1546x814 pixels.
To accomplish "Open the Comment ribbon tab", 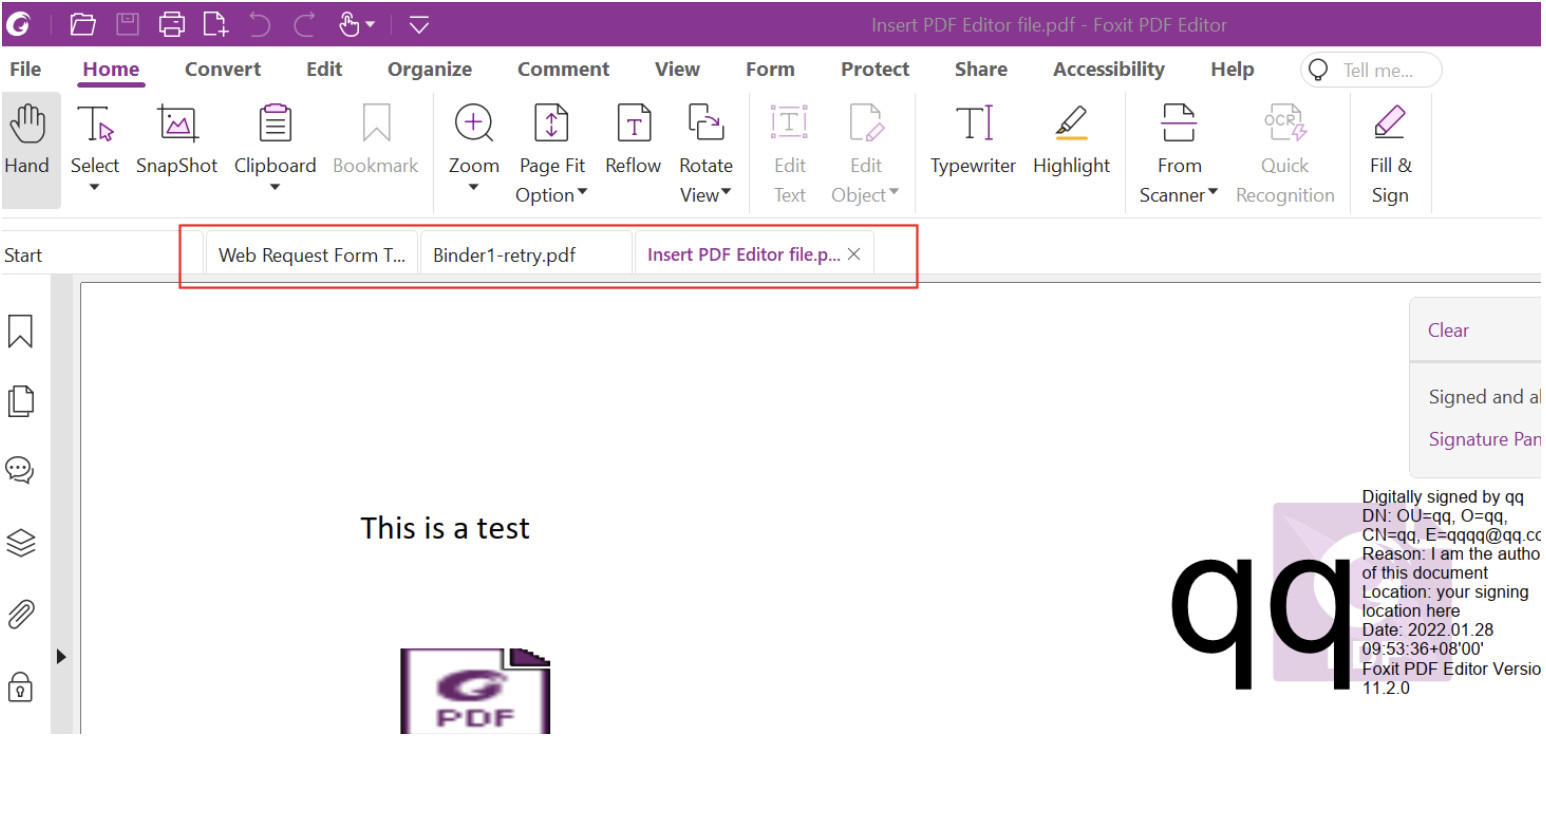I will [x=563, y=69].
